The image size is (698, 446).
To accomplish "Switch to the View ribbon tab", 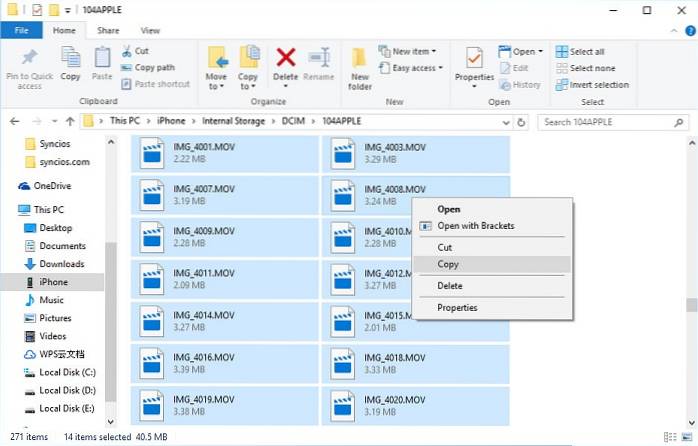I will (150, 31).
